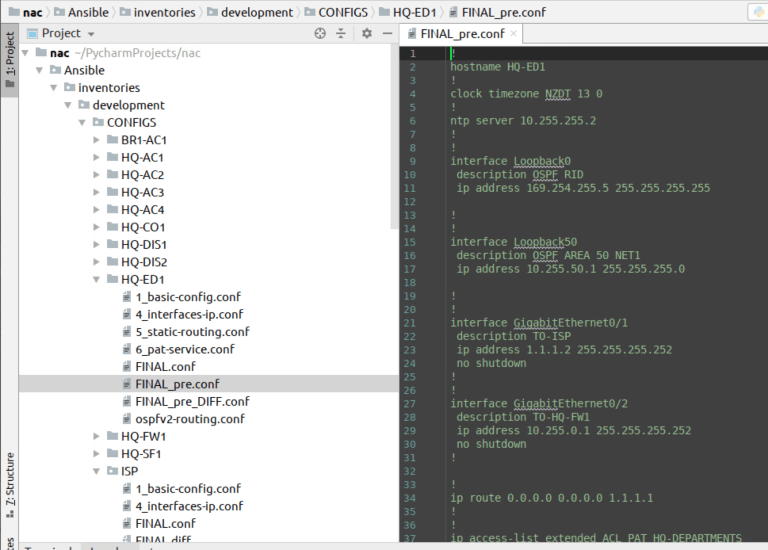Expand the HQ-SF1 folder arrow
The height and width of the screenshot is (550, 768).
(96, 454)
